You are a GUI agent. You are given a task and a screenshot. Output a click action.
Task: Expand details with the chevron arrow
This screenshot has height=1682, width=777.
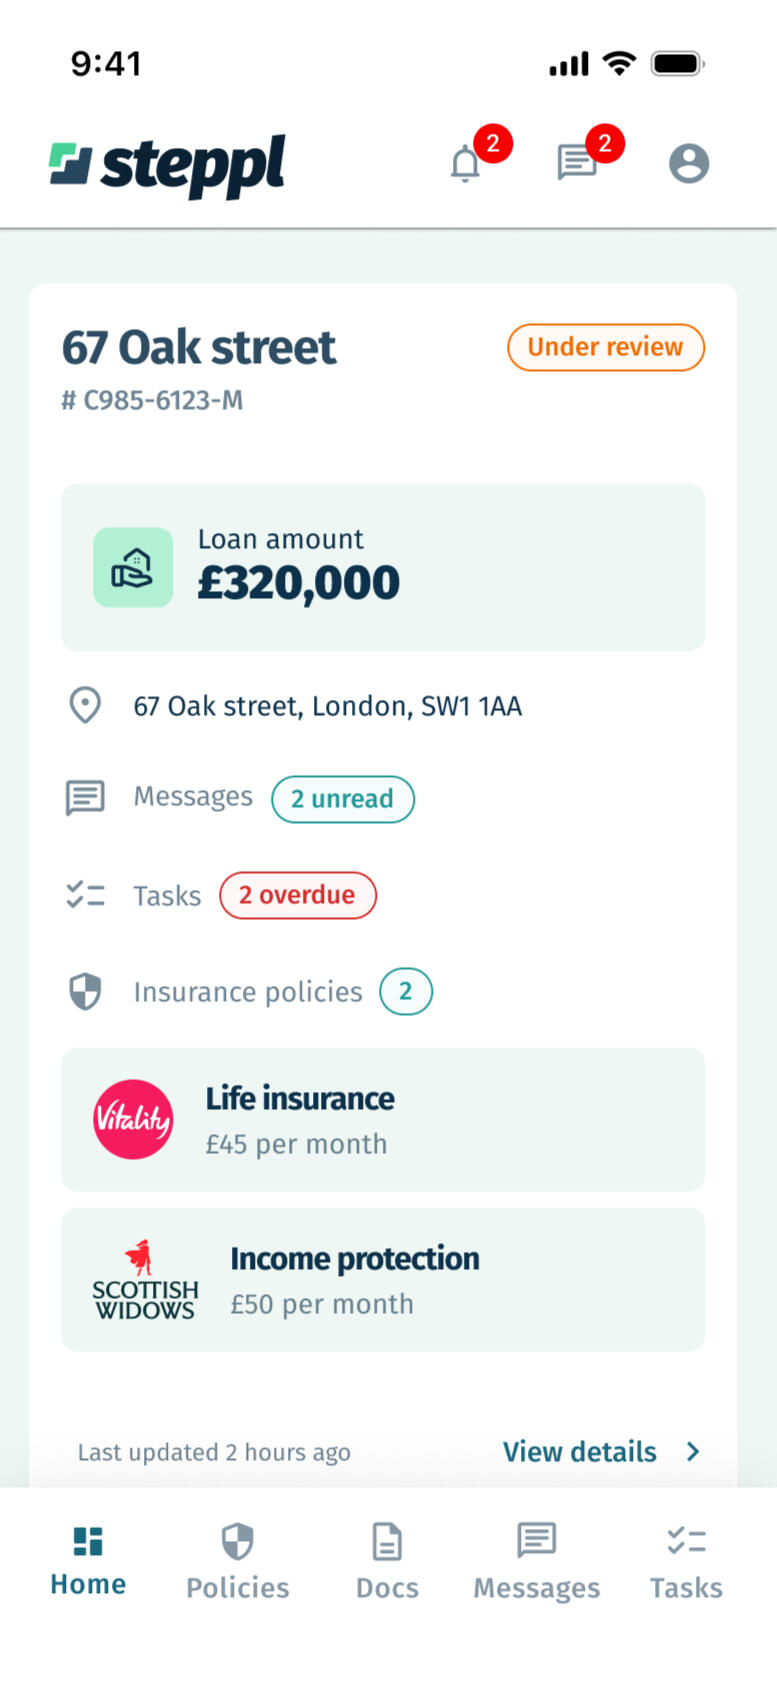(x=693, y=1452)
